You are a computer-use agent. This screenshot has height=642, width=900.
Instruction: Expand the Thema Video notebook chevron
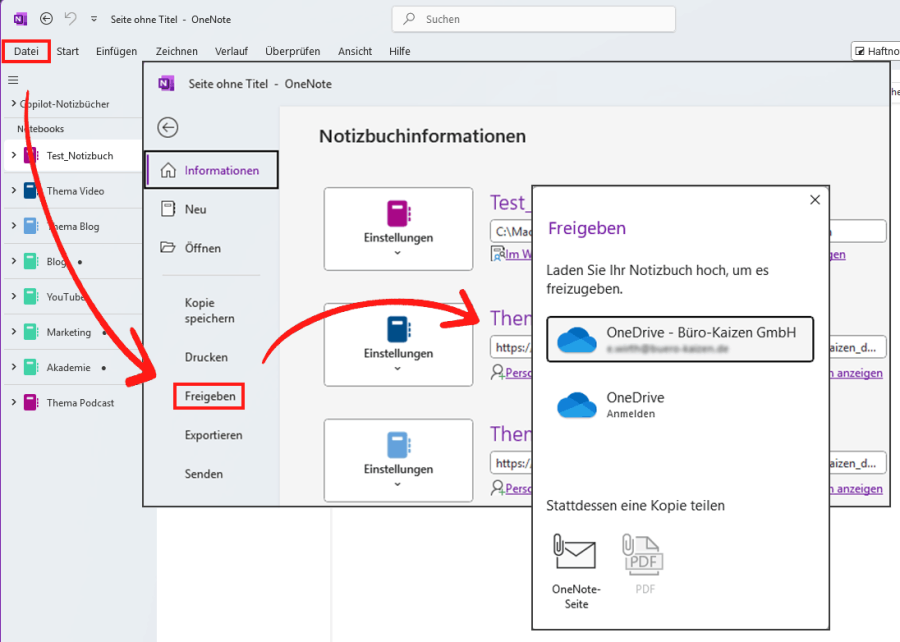pyautogui.click(x=13, y=190)
